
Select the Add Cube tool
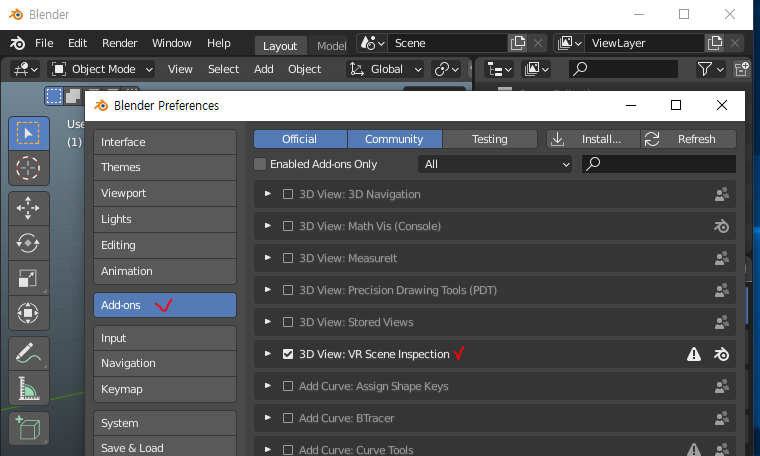(29, 428)
